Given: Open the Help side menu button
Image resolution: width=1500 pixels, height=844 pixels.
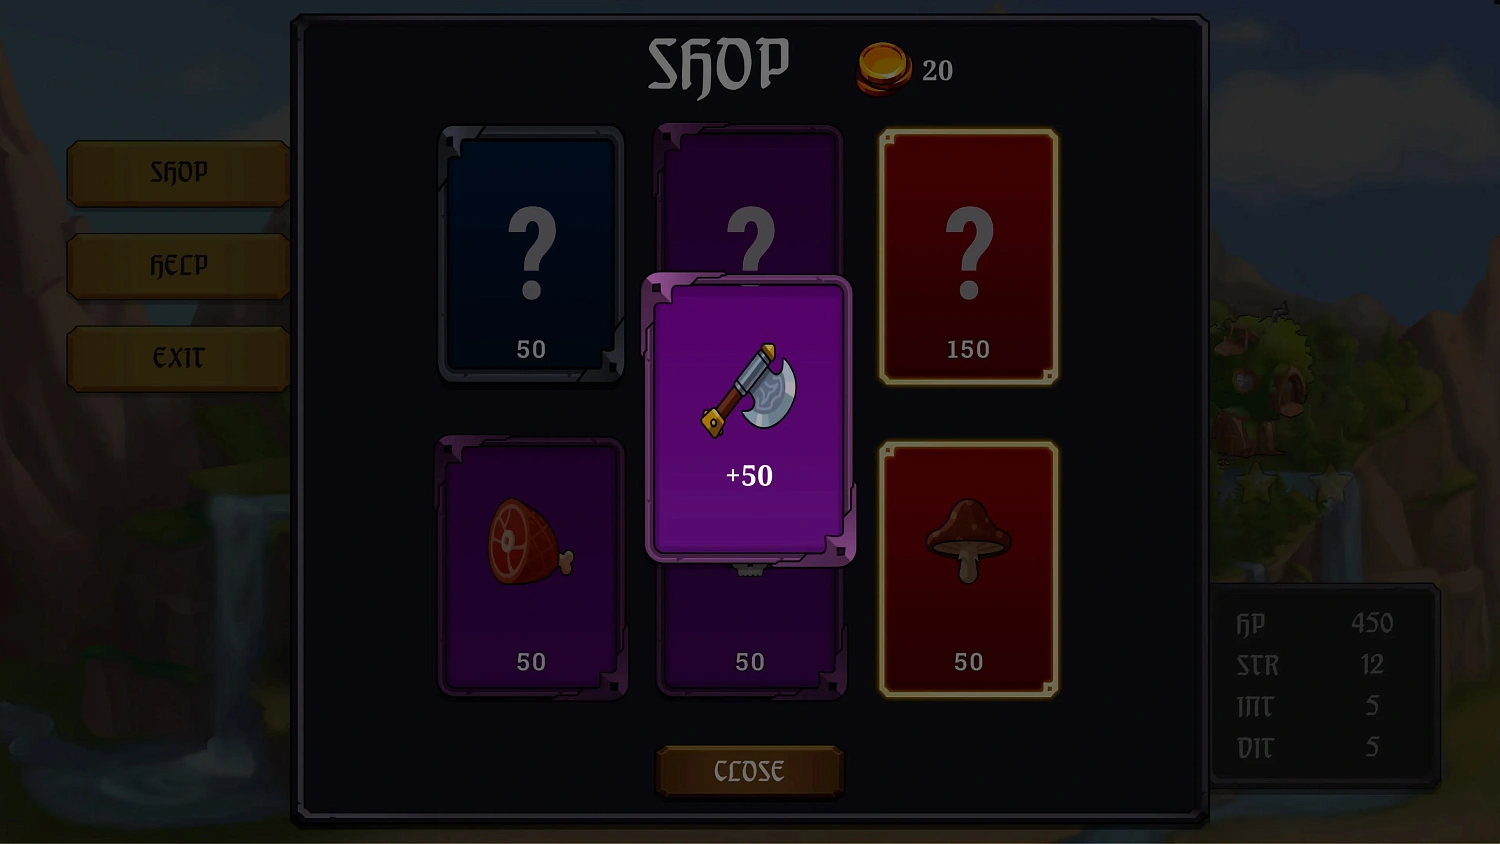Looking at the screenshot, I should (x=178, y=266).
